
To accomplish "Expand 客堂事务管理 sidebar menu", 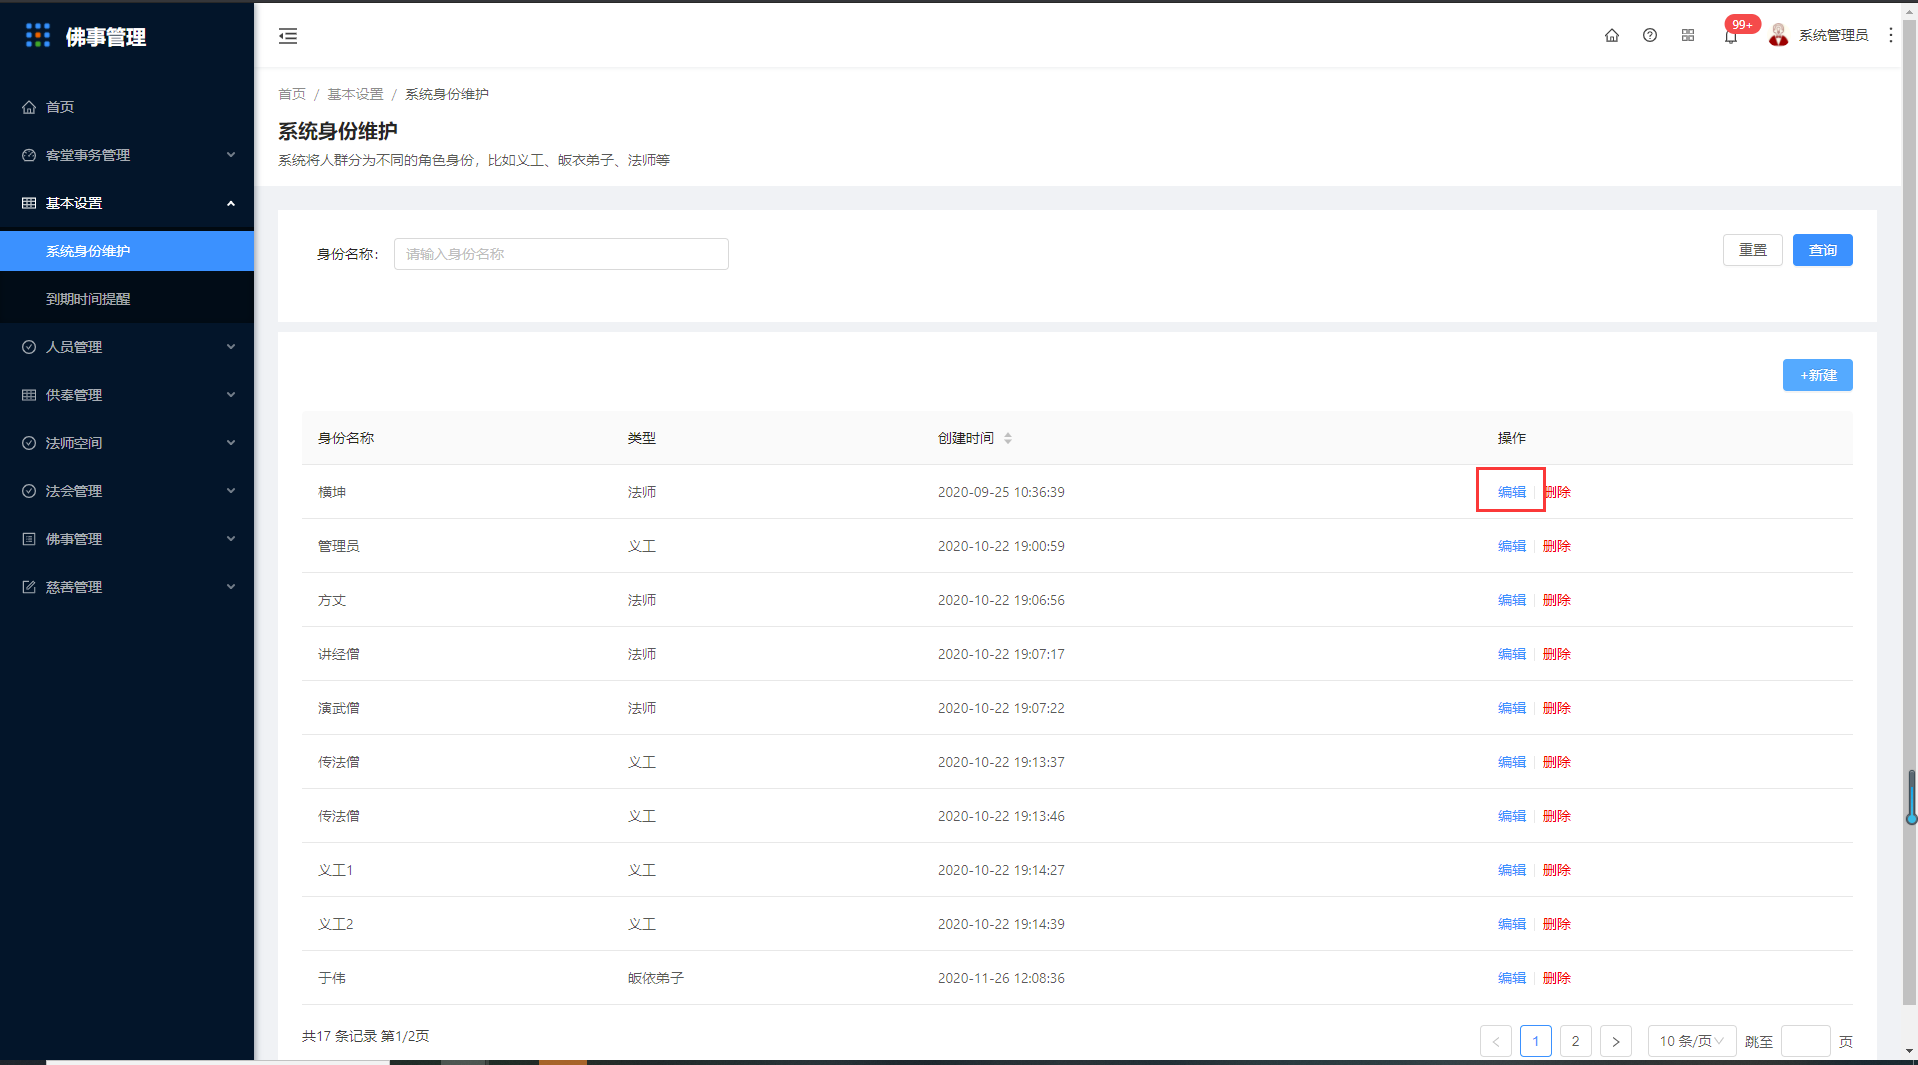I will (x=127, y=155).
